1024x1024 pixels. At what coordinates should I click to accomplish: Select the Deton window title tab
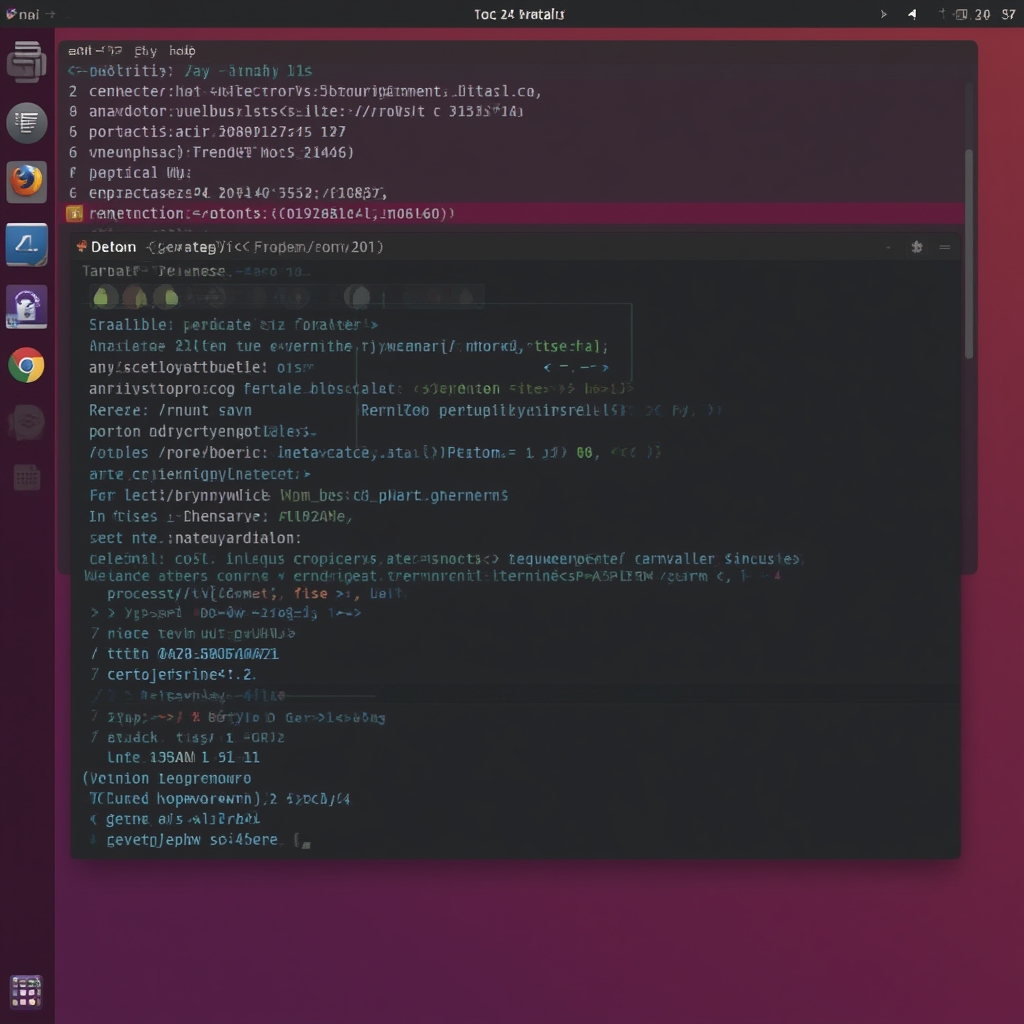(112, 246)
